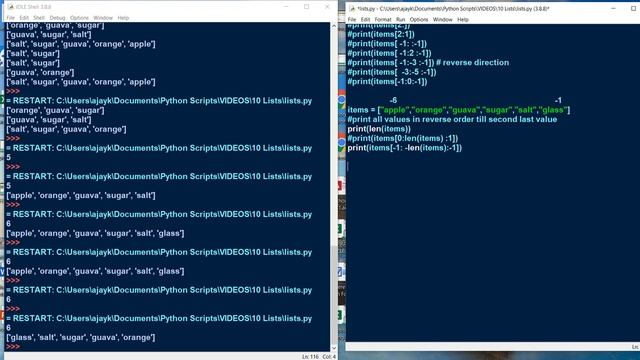Open Edit menu in lists.py editor

(365, 20)
